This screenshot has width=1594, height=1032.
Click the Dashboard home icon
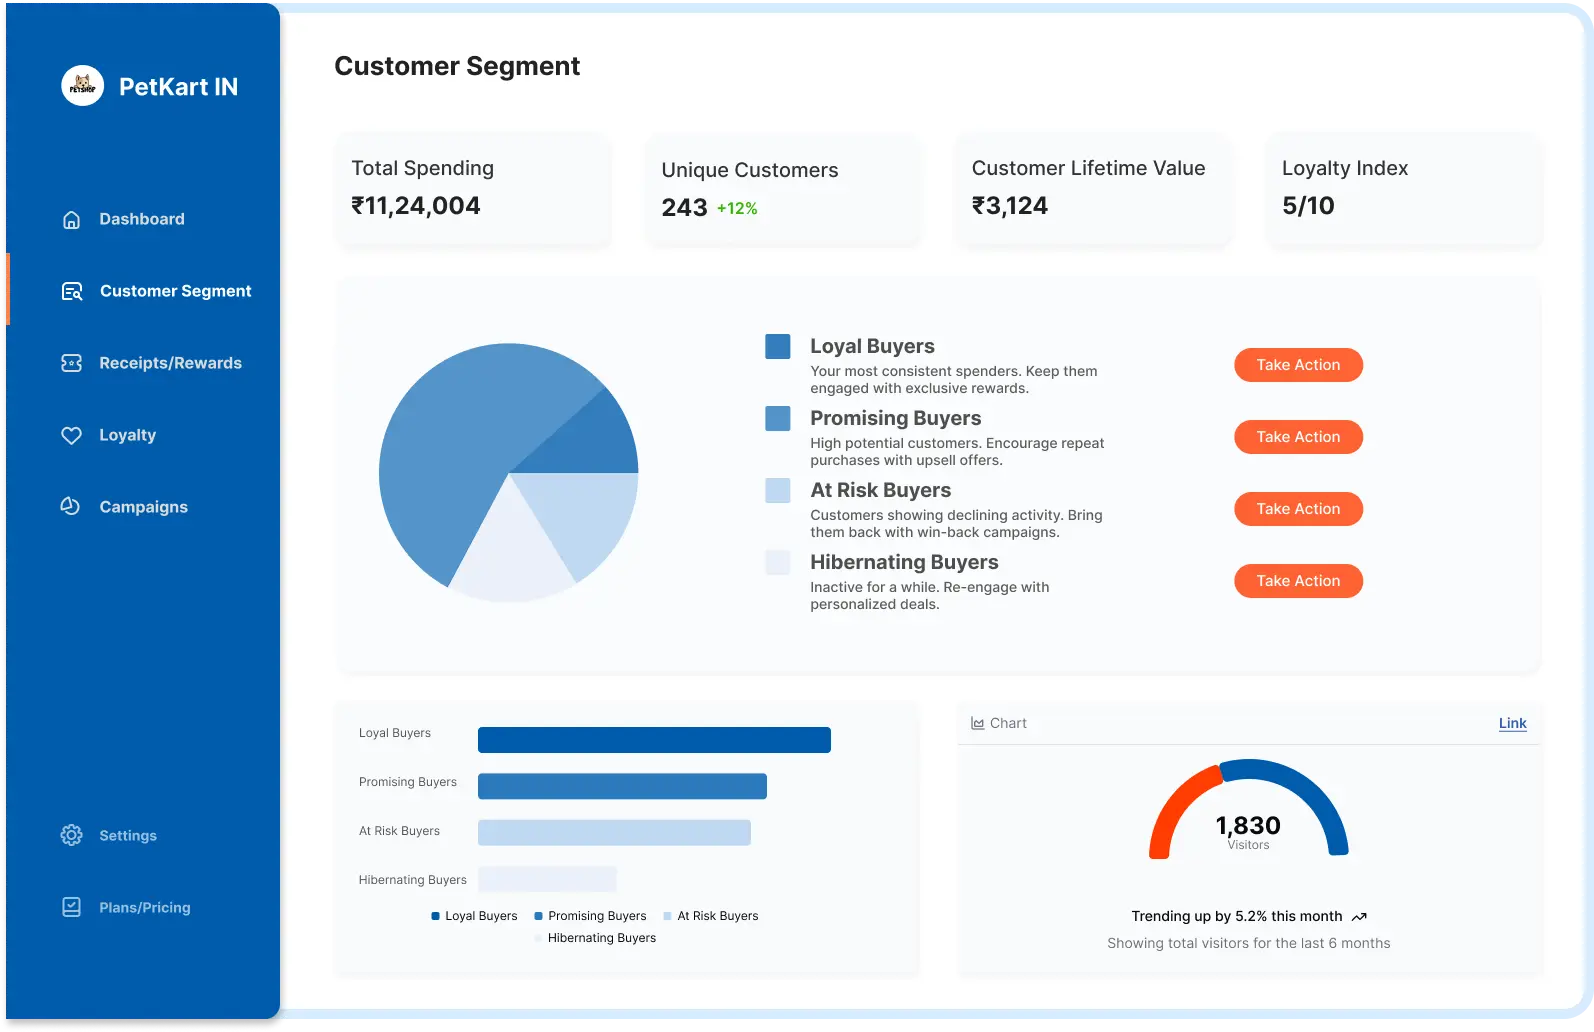tap(71, 220)
